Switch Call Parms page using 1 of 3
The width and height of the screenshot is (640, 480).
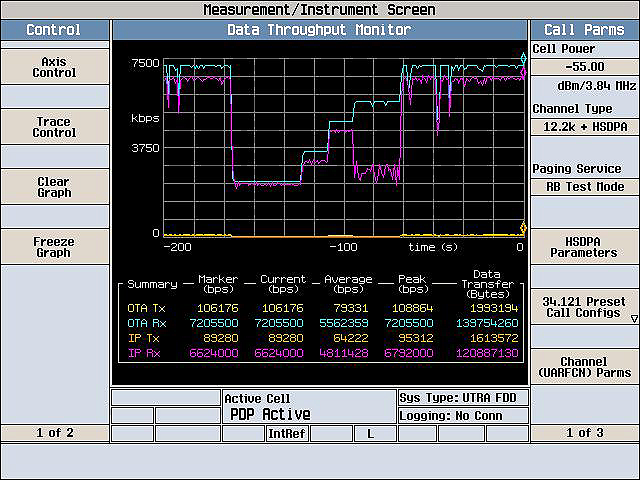click(x=585, y=433)
